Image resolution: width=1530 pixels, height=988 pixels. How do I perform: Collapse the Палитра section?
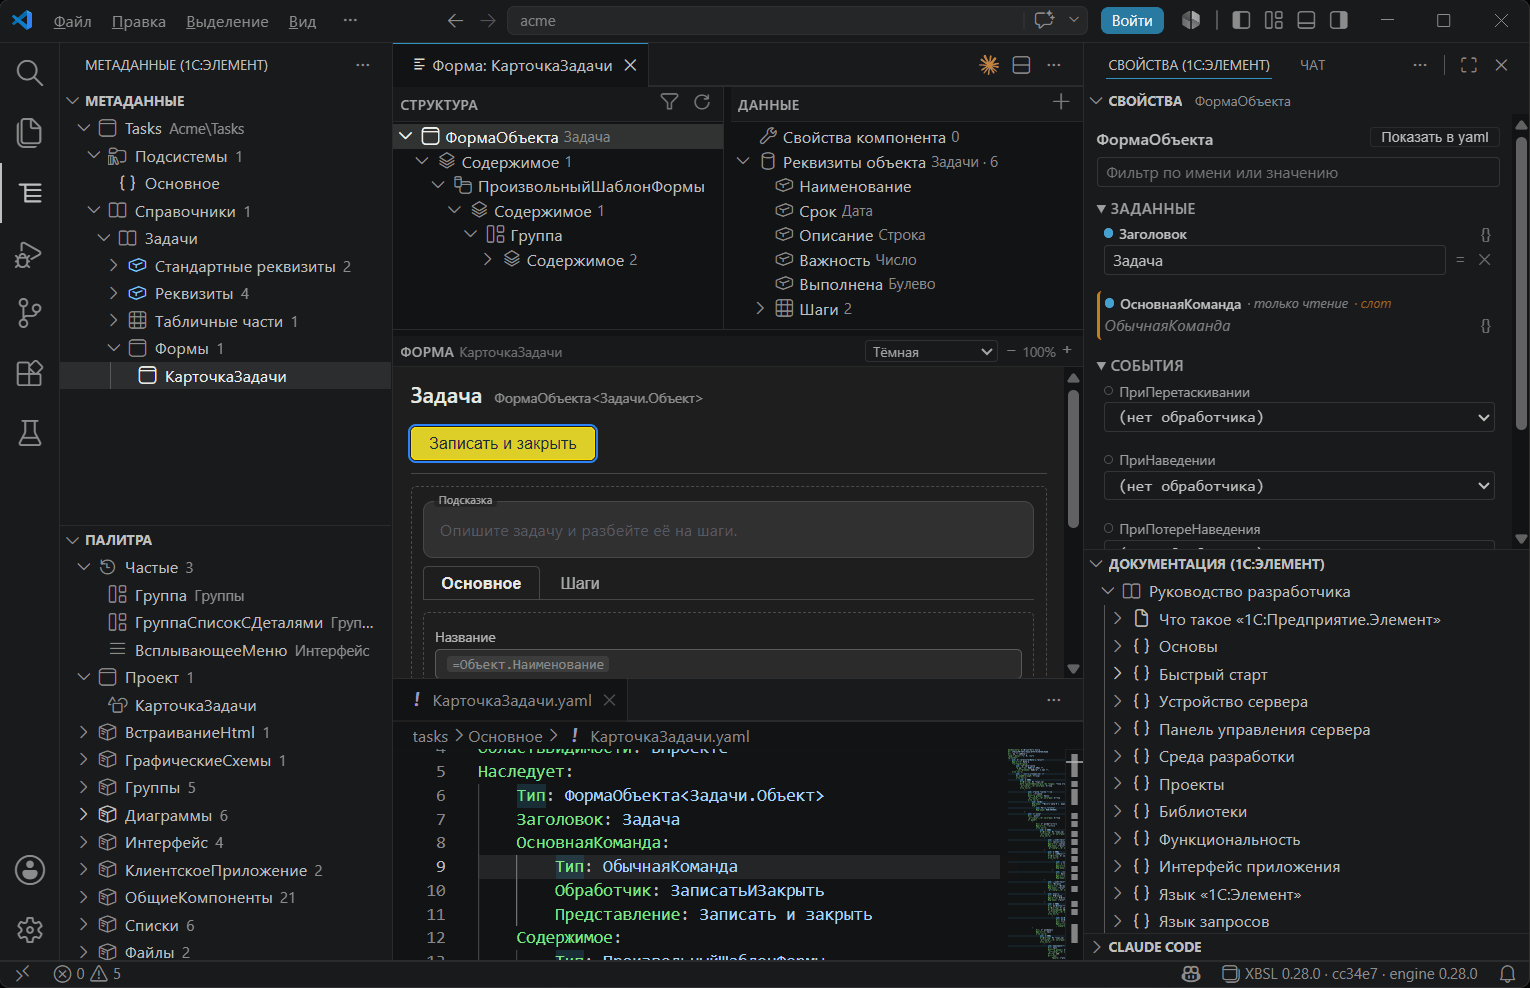point(72,540)
